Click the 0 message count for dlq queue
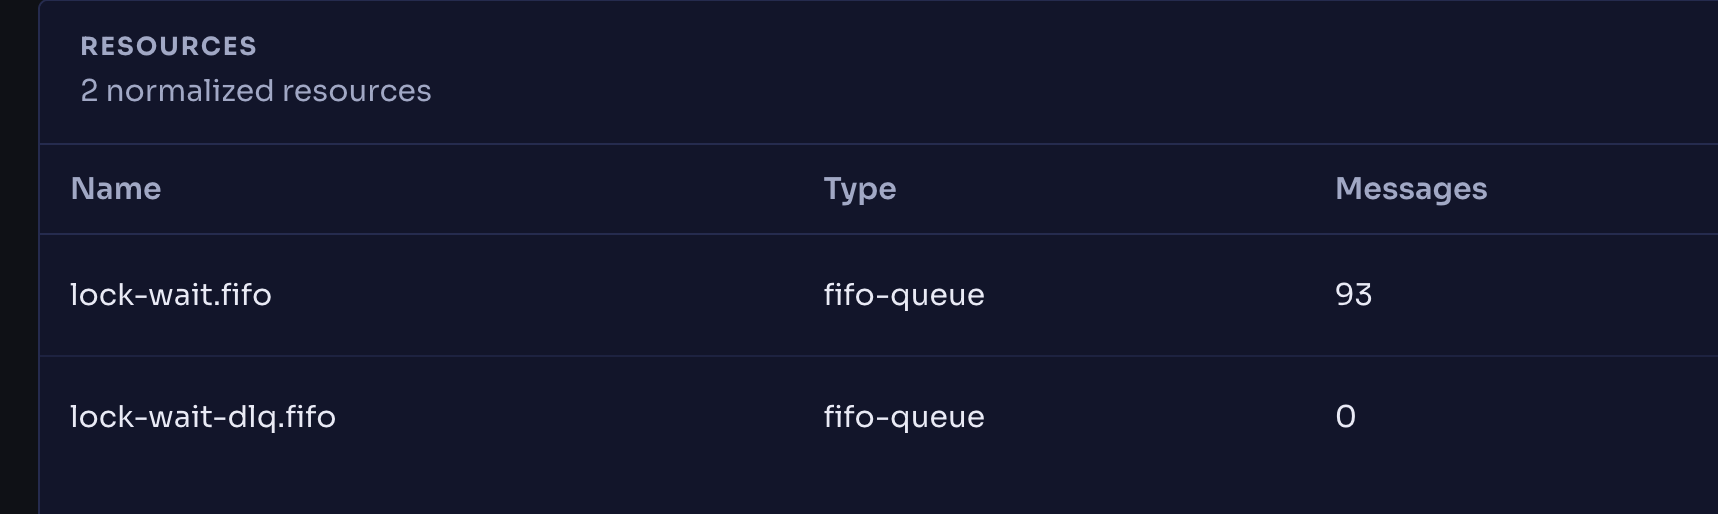This screenshot has width=1718, height=514. point(1346,417)
